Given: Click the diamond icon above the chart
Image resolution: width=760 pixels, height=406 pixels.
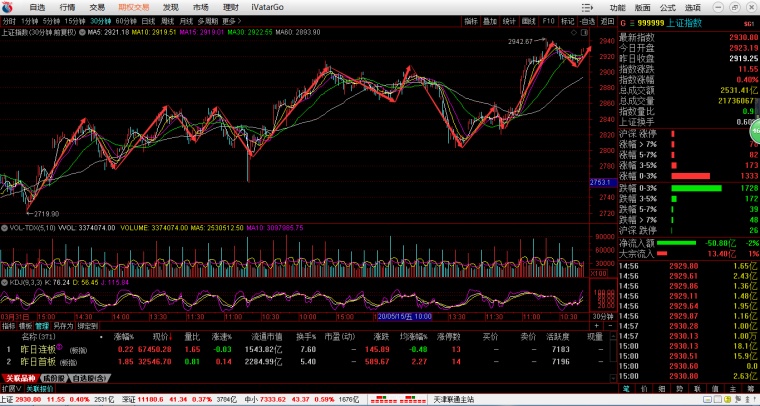Looking at the screenshot, I should click(x=574, y=32).
